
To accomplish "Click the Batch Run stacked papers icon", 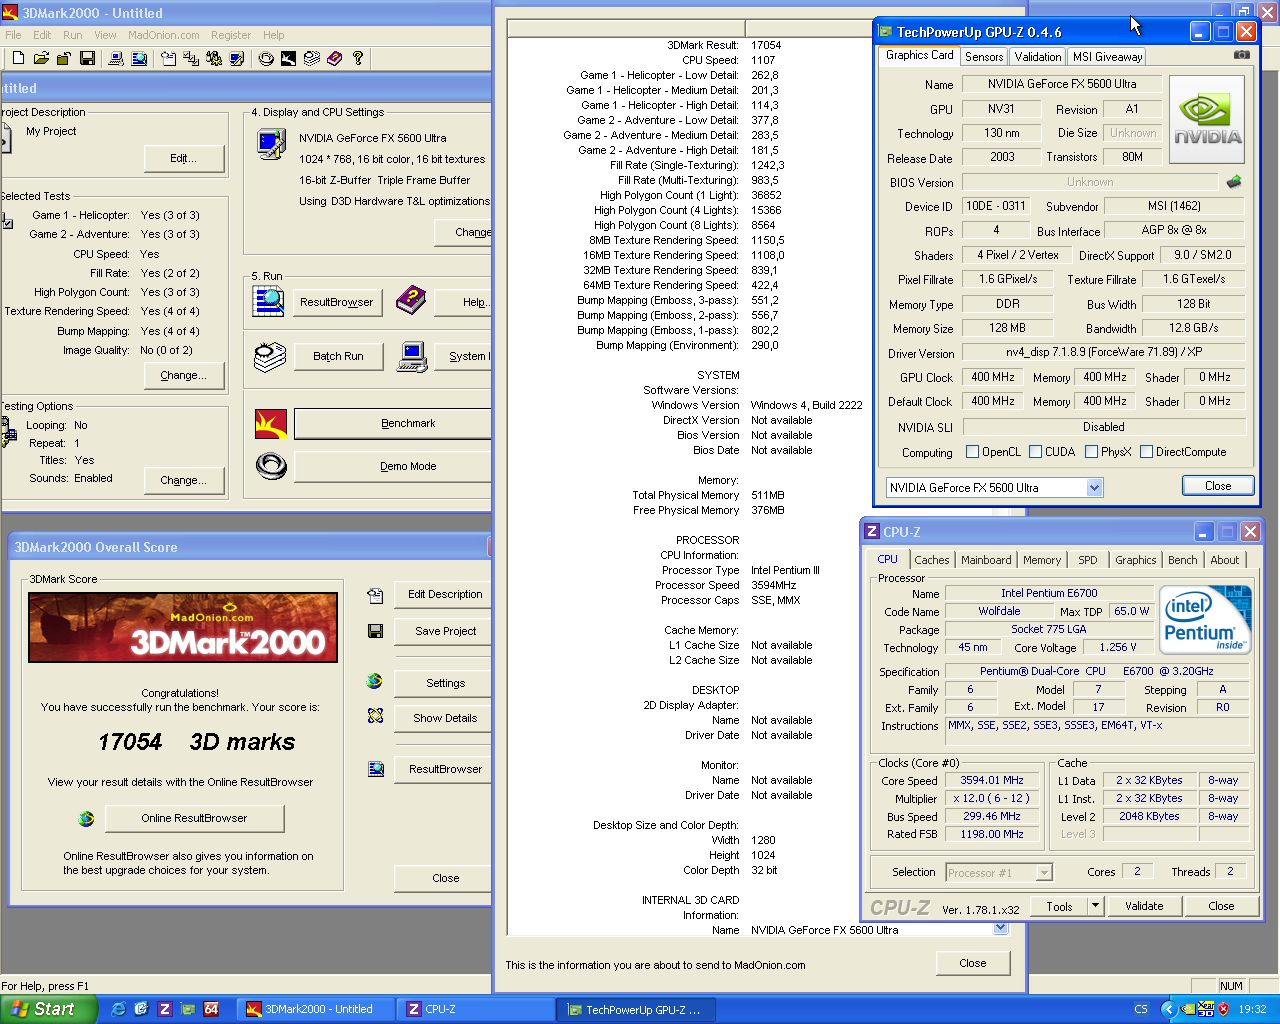I will (269, 356).
